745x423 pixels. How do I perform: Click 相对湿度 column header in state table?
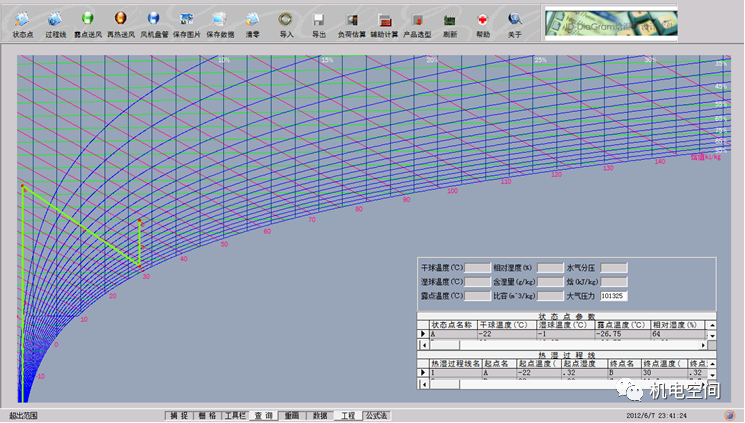[678, 325]
